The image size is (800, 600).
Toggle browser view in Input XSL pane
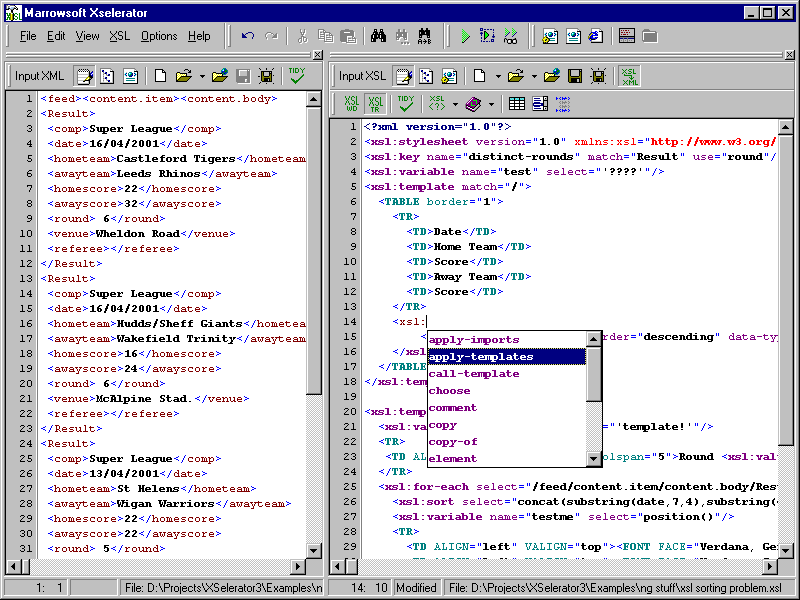click(449, 77)
